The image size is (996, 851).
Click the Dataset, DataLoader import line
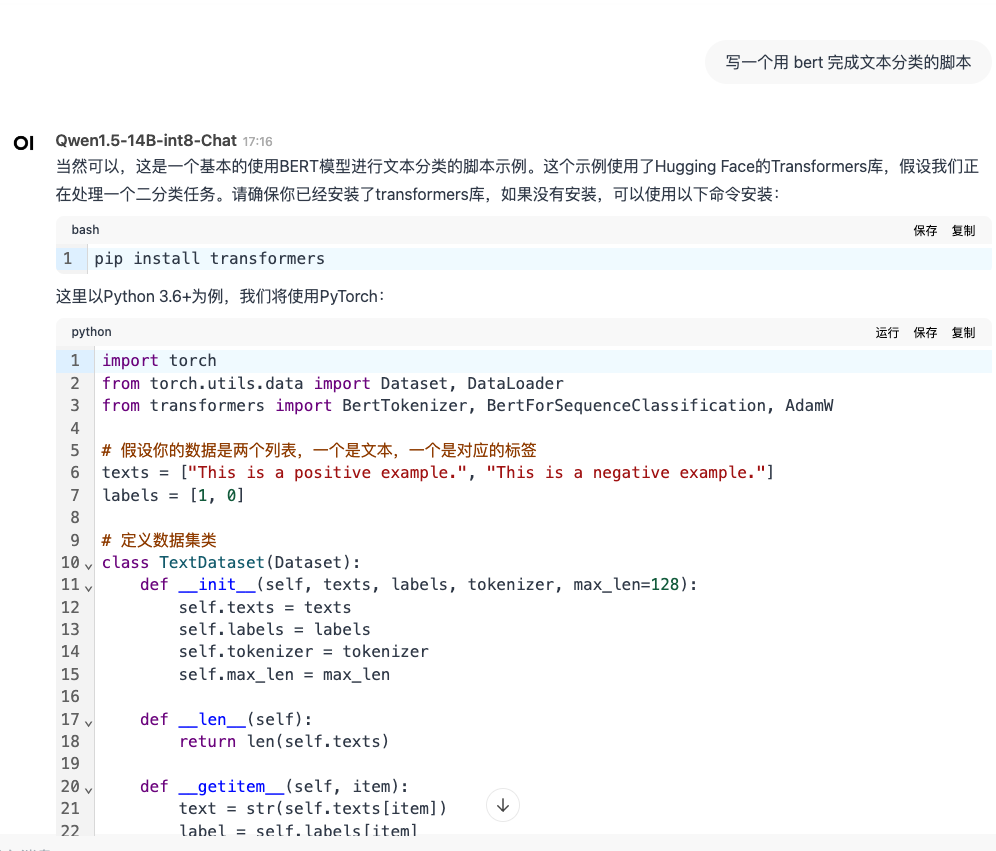(333, 384)
